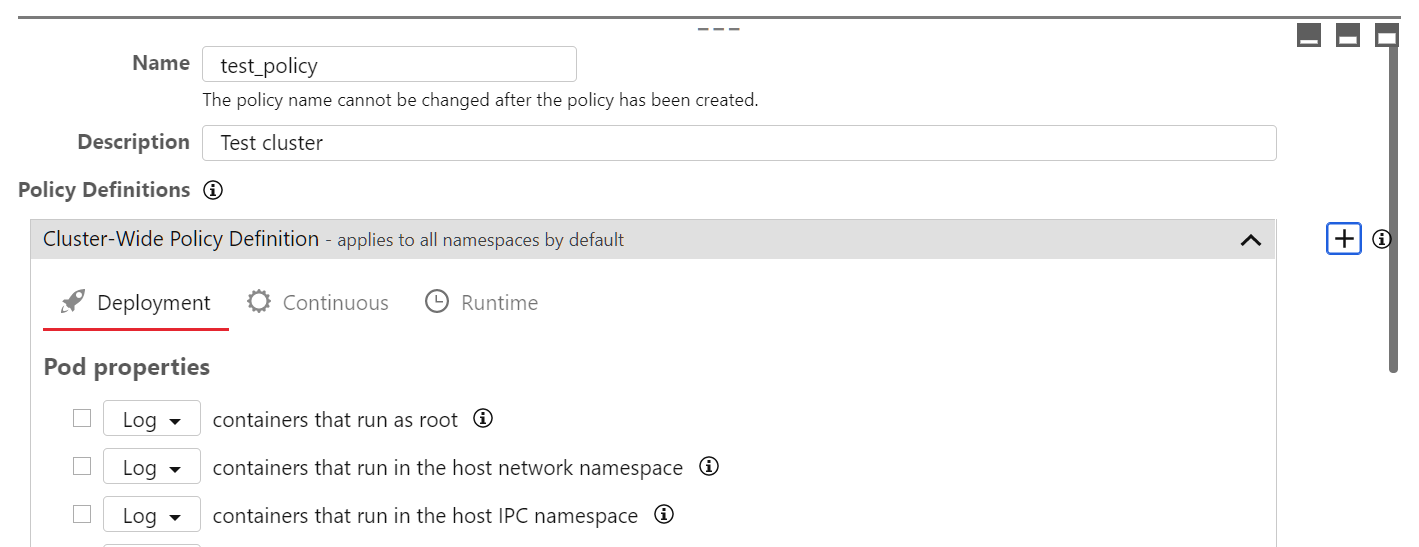Check the host network namespace checkbox

tap(82, 466)
